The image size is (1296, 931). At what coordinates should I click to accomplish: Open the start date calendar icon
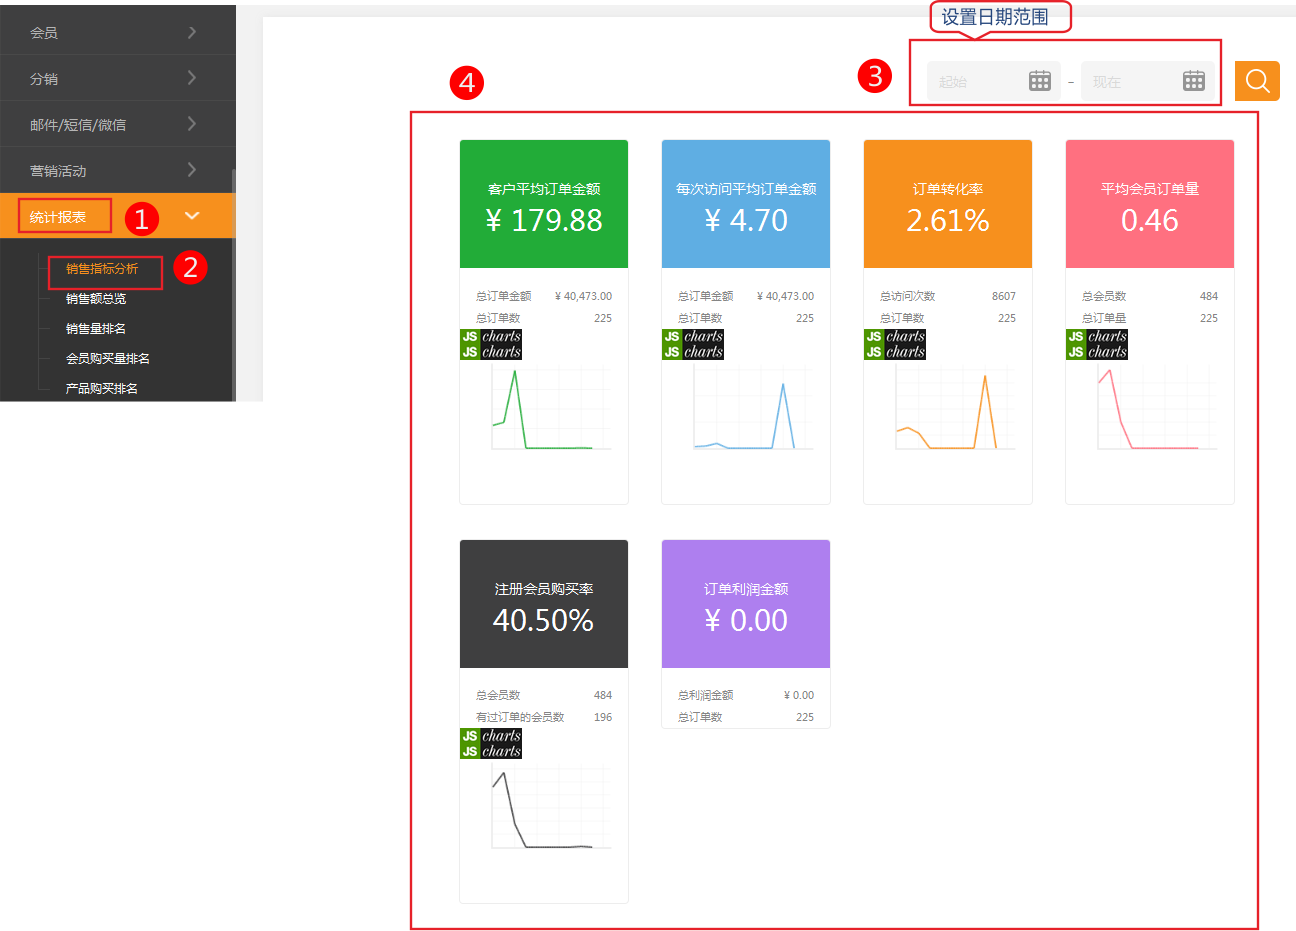1040,81
